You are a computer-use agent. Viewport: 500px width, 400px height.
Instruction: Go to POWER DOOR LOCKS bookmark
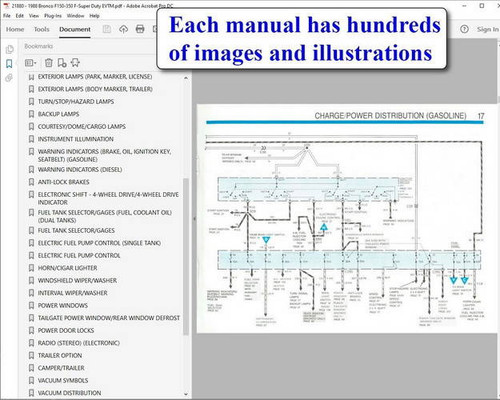[x=66, y=331]
